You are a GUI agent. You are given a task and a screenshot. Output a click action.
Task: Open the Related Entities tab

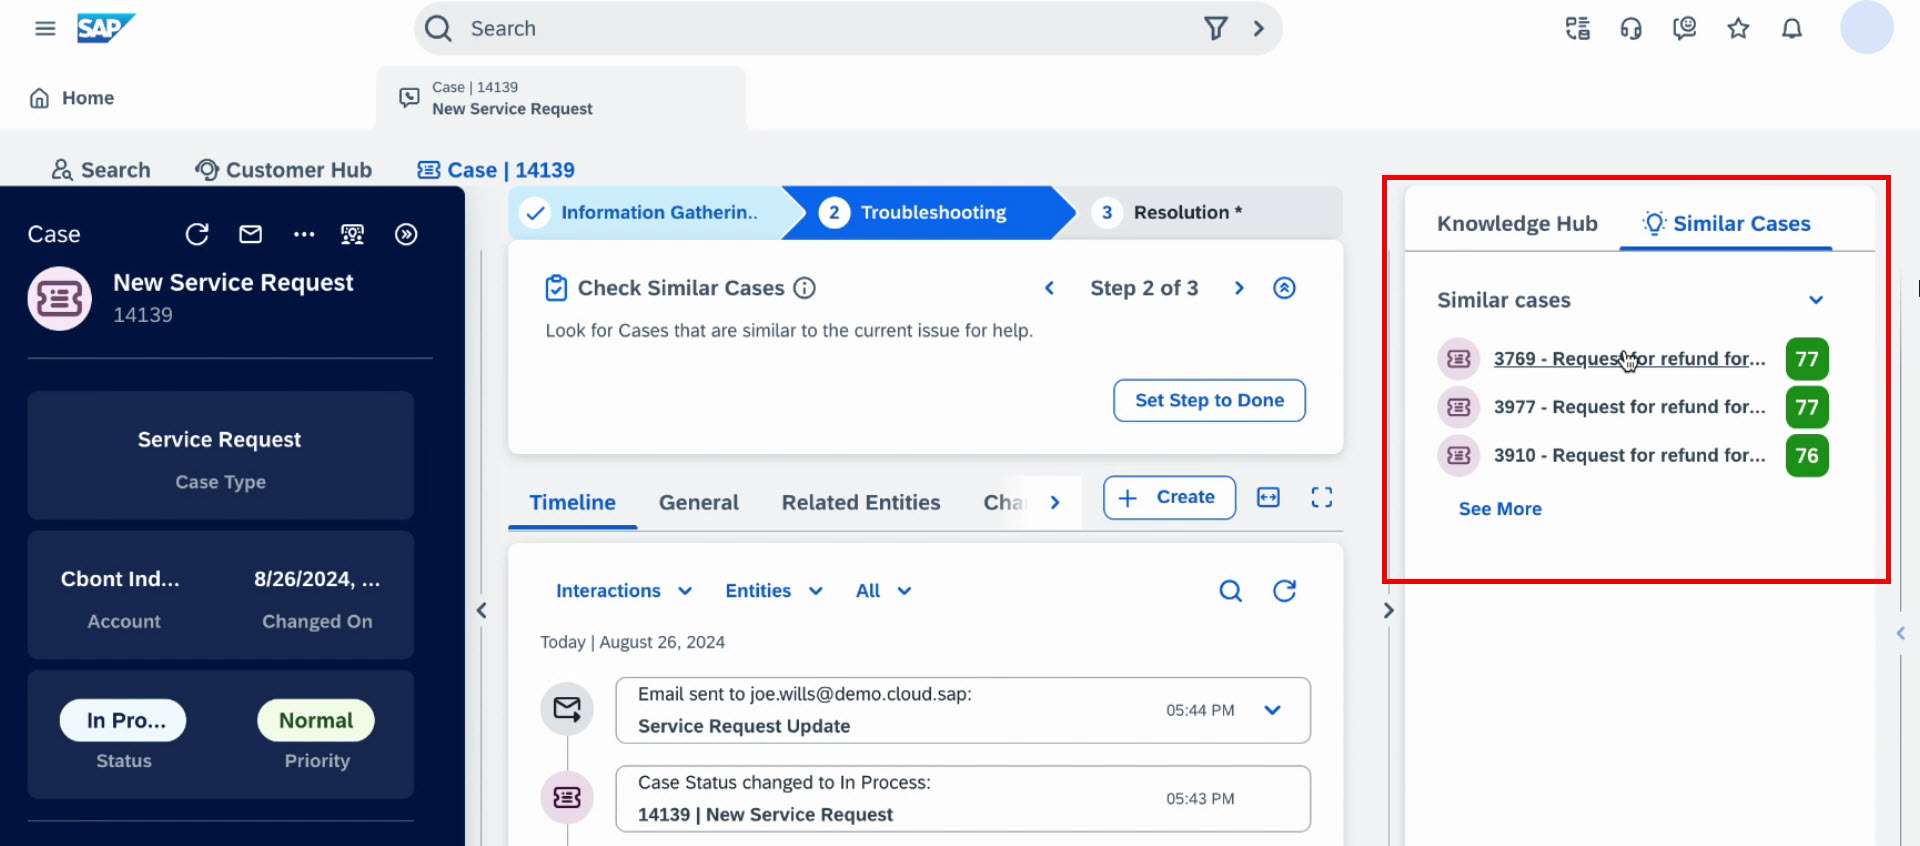click(861, 502)
